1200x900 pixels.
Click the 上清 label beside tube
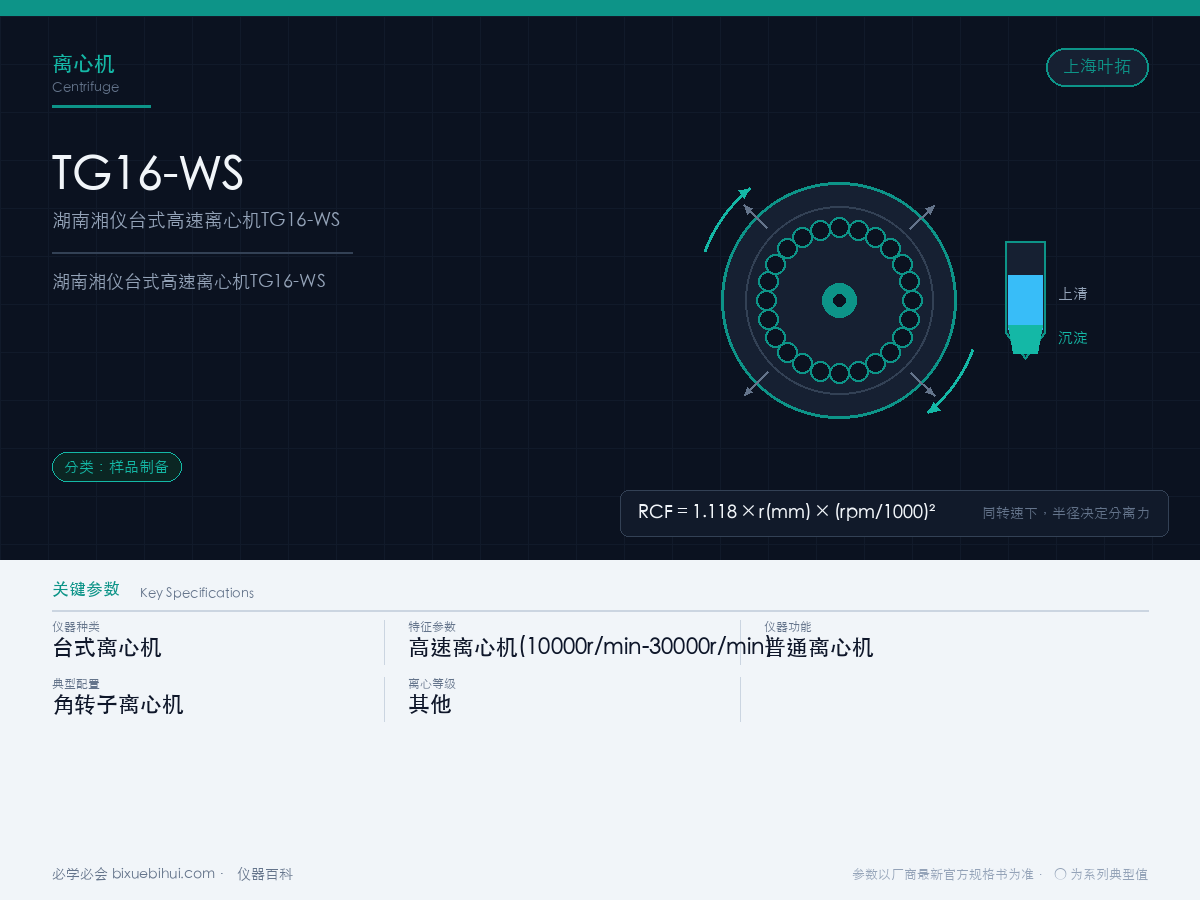tap(1073, 294)
